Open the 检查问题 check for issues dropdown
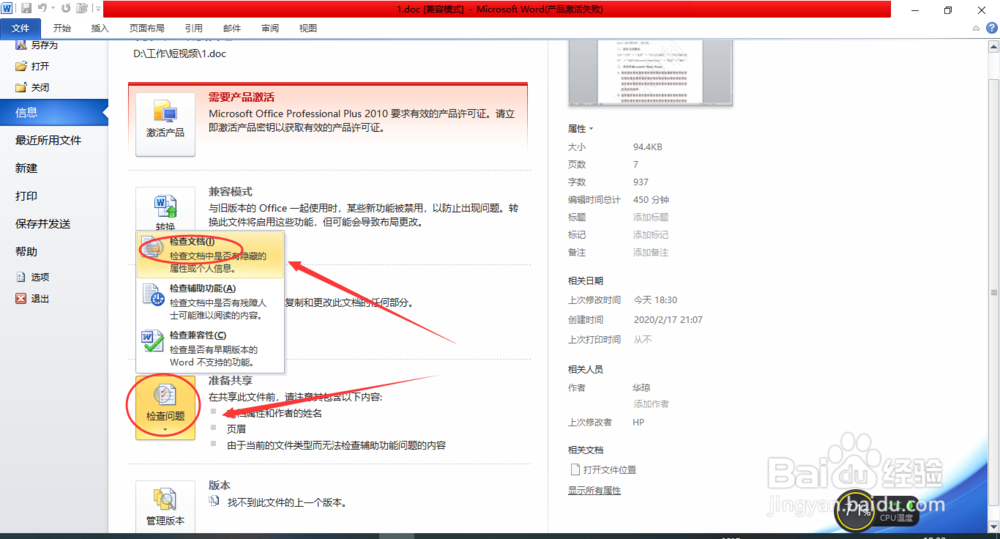Screen dimensions: 1000x539 (165, 408)
